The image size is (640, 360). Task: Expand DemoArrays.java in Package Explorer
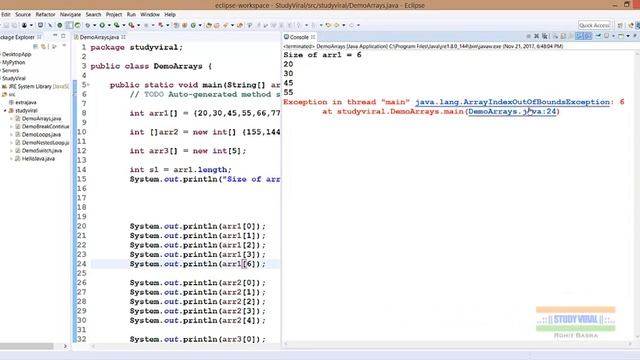point(11,119)
